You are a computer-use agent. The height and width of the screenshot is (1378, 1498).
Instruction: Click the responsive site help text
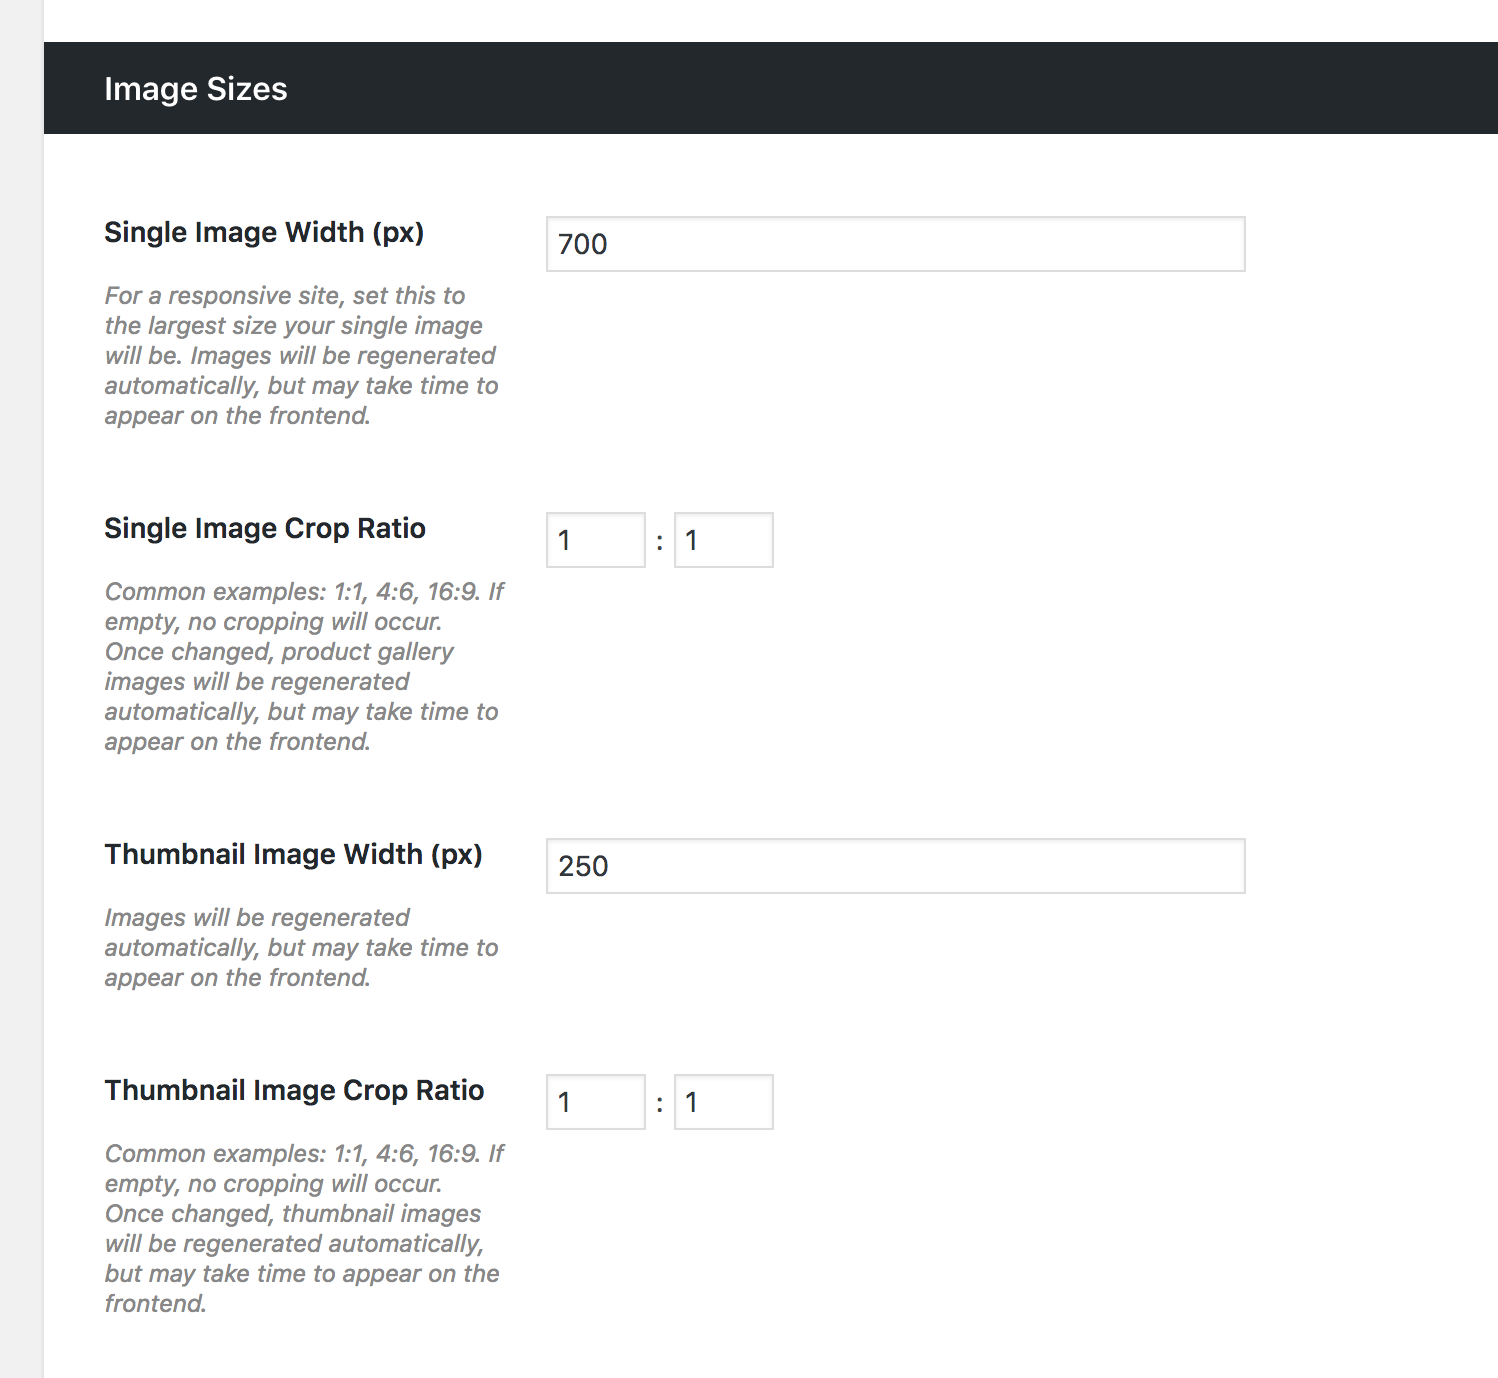click(300, 355)
